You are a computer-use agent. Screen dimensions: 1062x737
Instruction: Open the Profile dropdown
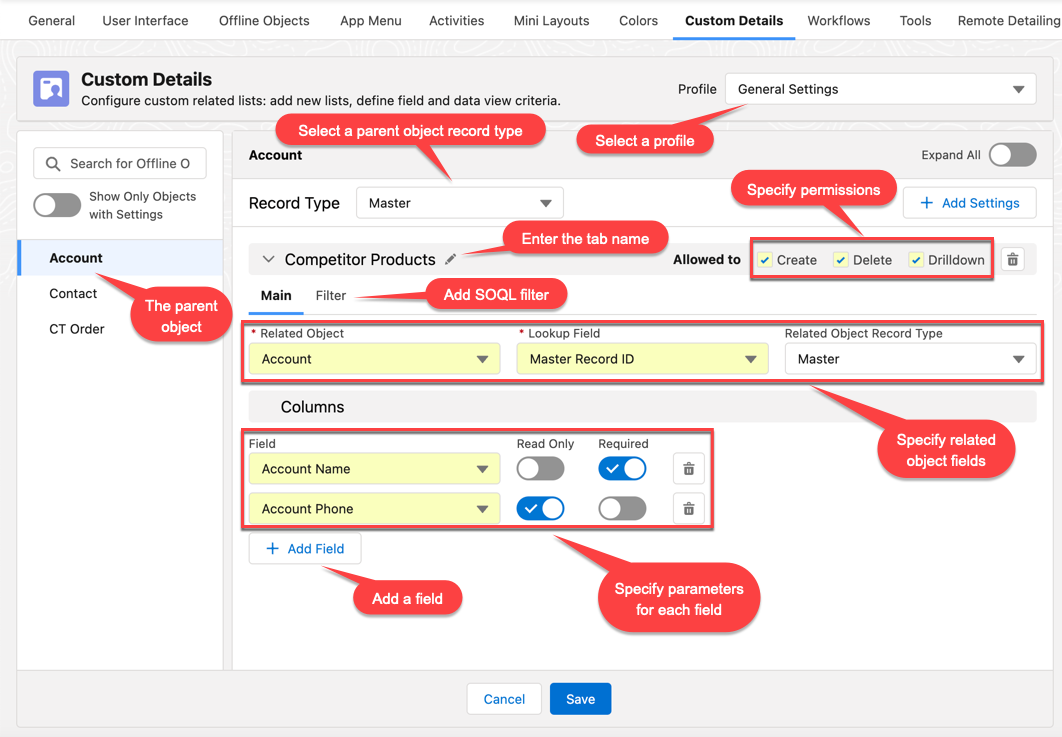click(x=880, y=89)
